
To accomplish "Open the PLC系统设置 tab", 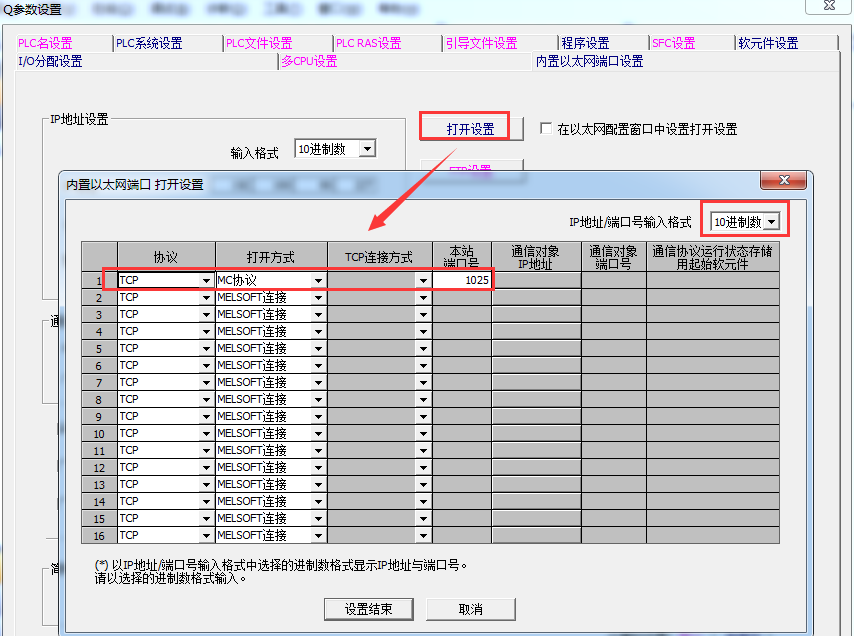I will (x=149, y=43).
